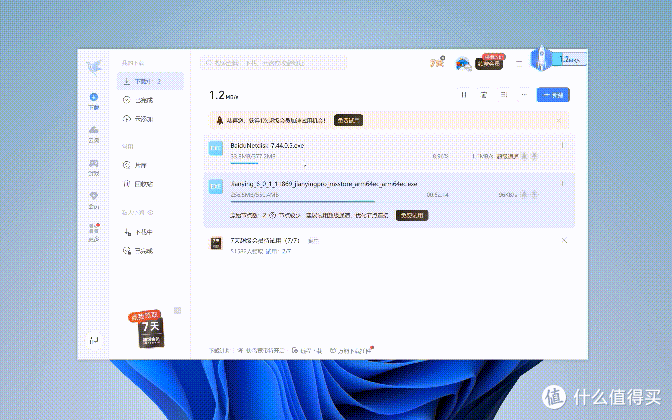672x420 pixels.
Task: Open the sidebar item above the recycle bin
Action: click(150, 165)
